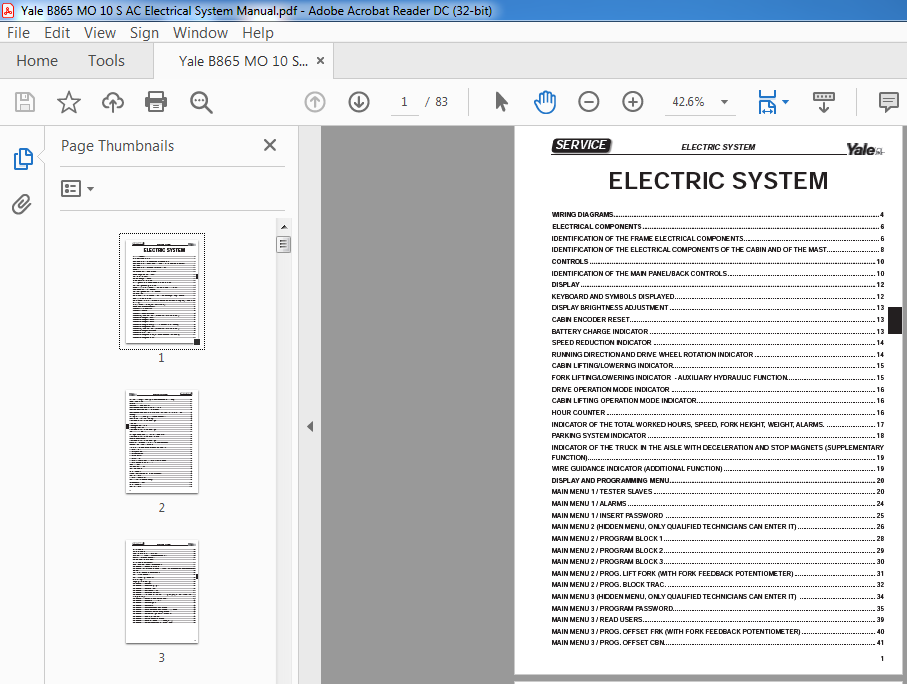Click CABIN ENCODER RESET entry
907x684 pixels.
(717, 319)
